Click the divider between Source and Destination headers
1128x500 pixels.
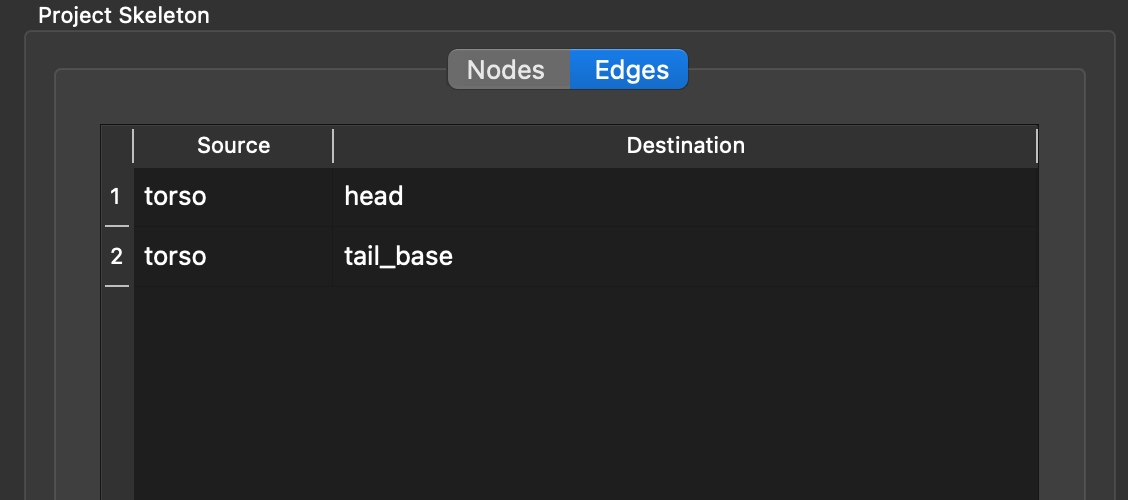333,146
